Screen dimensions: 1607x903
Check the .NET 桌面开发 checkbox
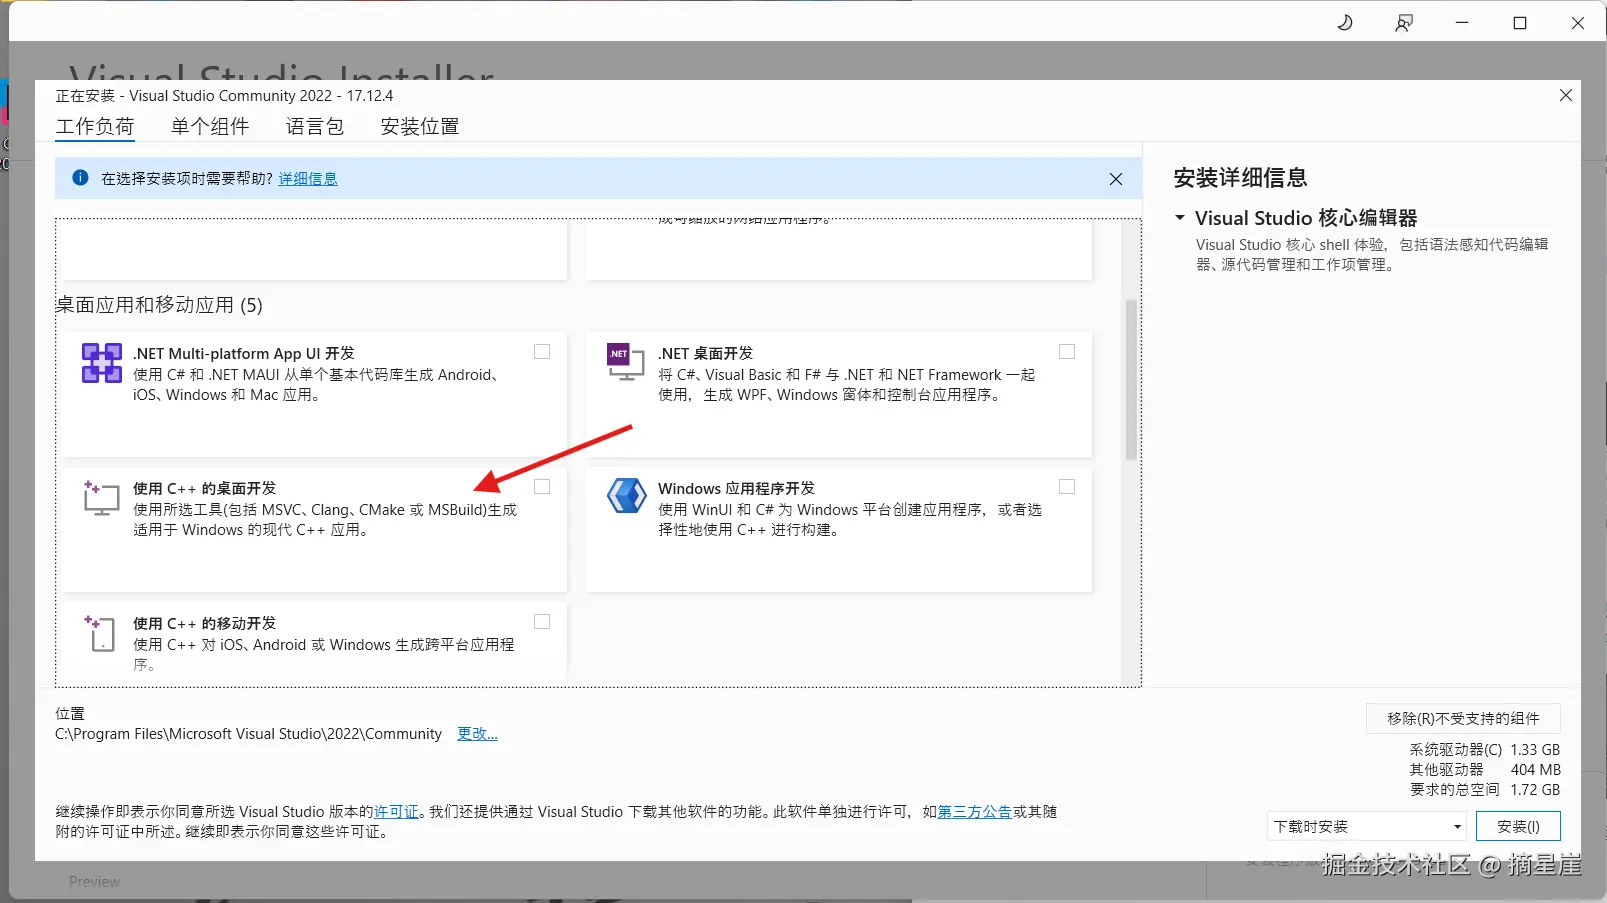[1067, 352]
